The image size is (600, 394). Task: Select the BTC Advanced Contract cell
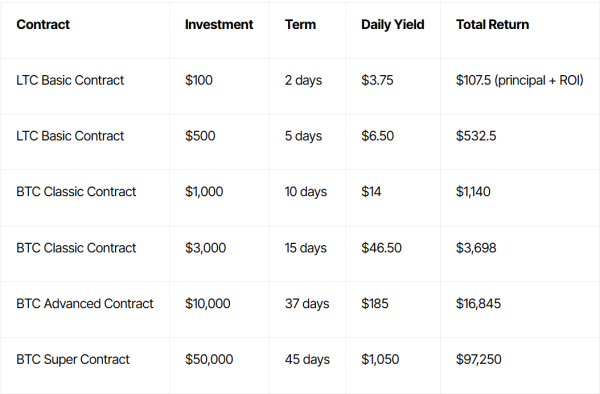(85, 304)
